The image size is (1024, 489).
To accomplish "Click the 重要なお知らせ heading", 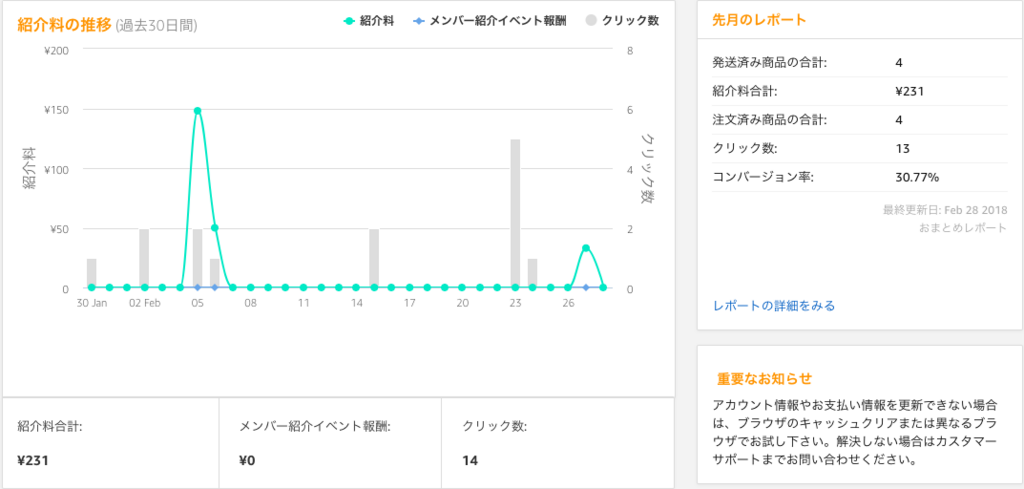I will [764, 379].
